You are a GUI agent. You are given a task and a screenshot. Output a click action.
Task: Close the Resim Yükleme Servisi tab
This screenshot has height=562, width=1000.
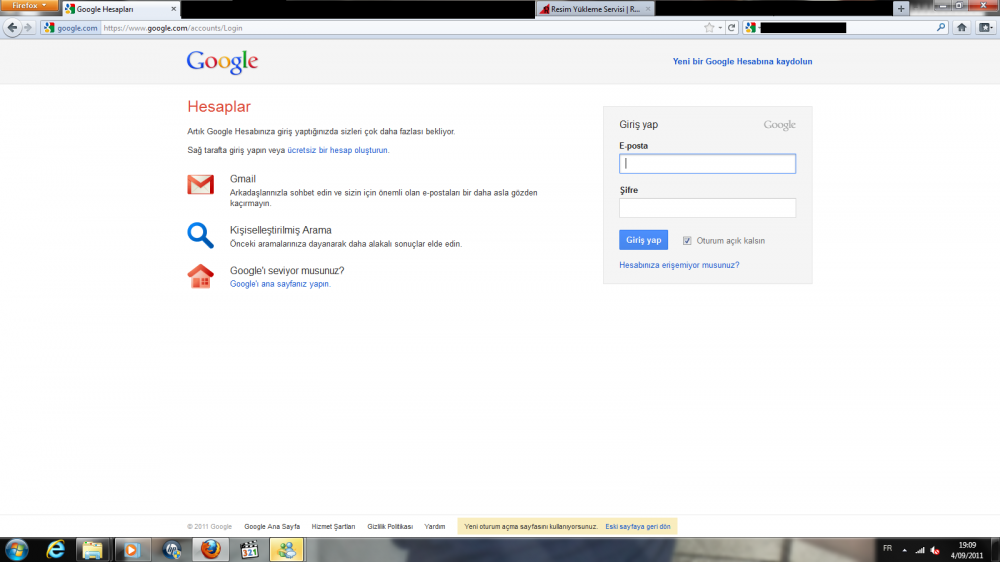tap(648, 9)
